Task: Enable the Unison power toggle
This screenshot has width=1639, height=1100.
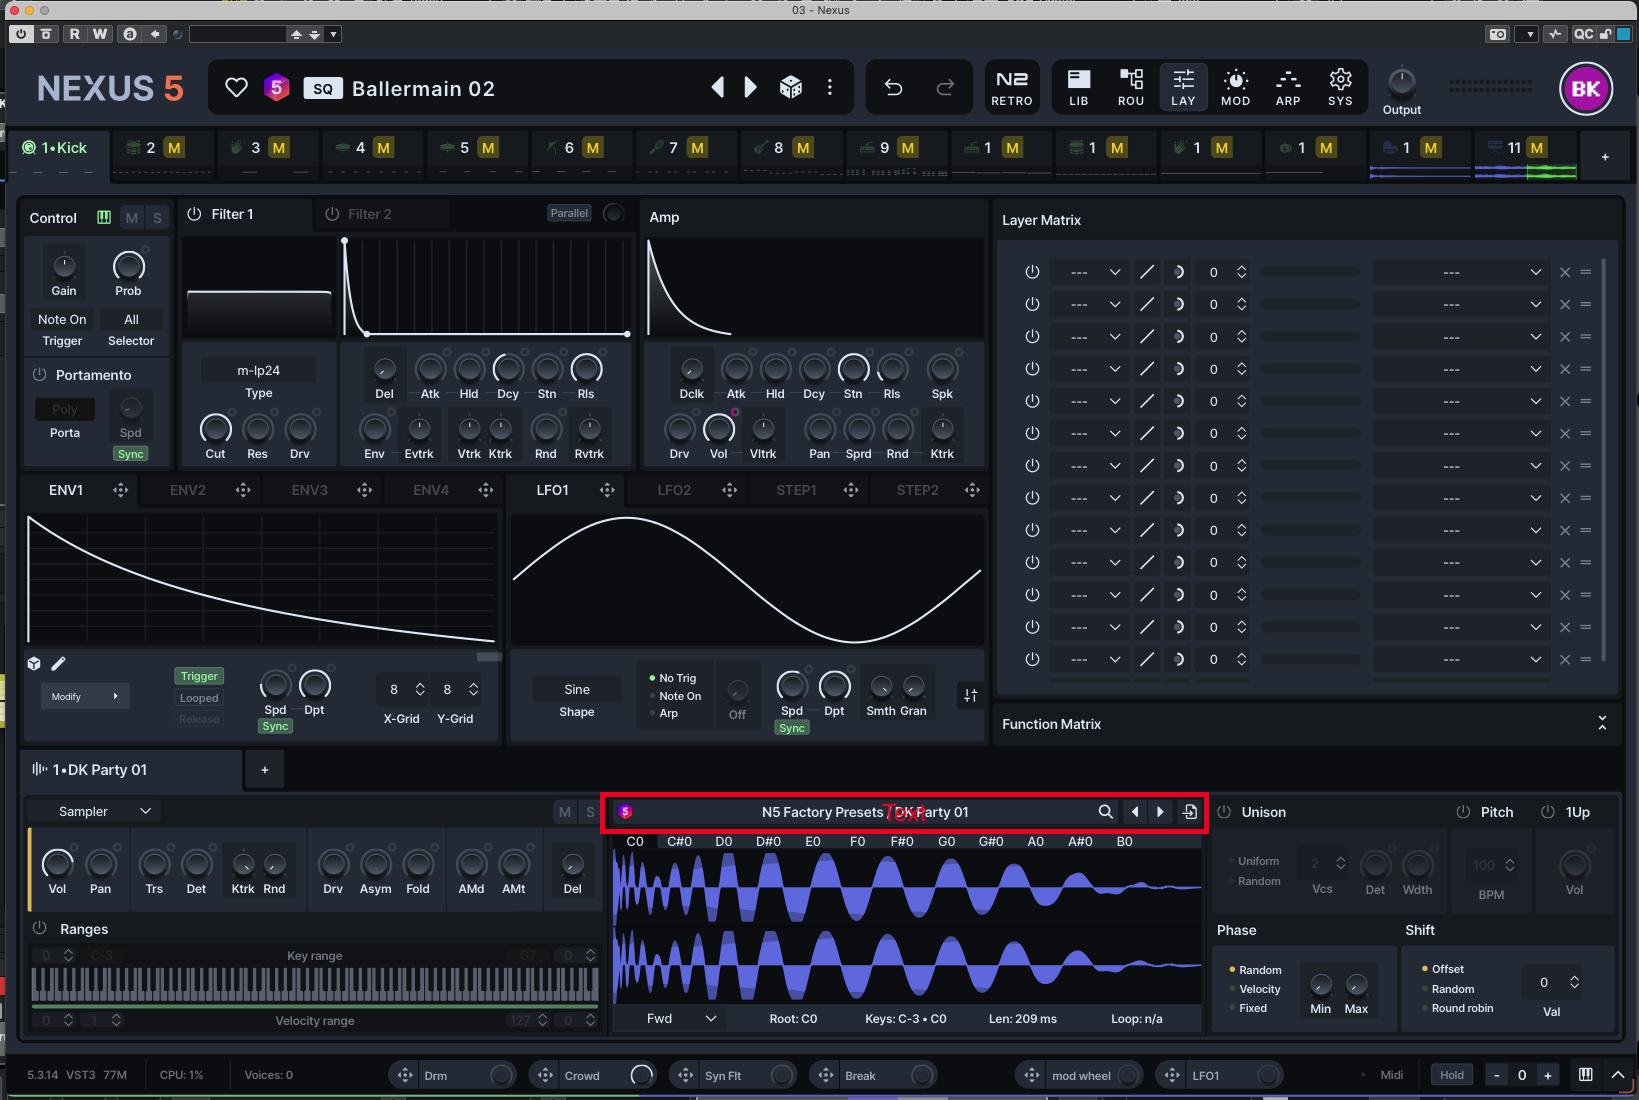Action: tap(1224, 812)
